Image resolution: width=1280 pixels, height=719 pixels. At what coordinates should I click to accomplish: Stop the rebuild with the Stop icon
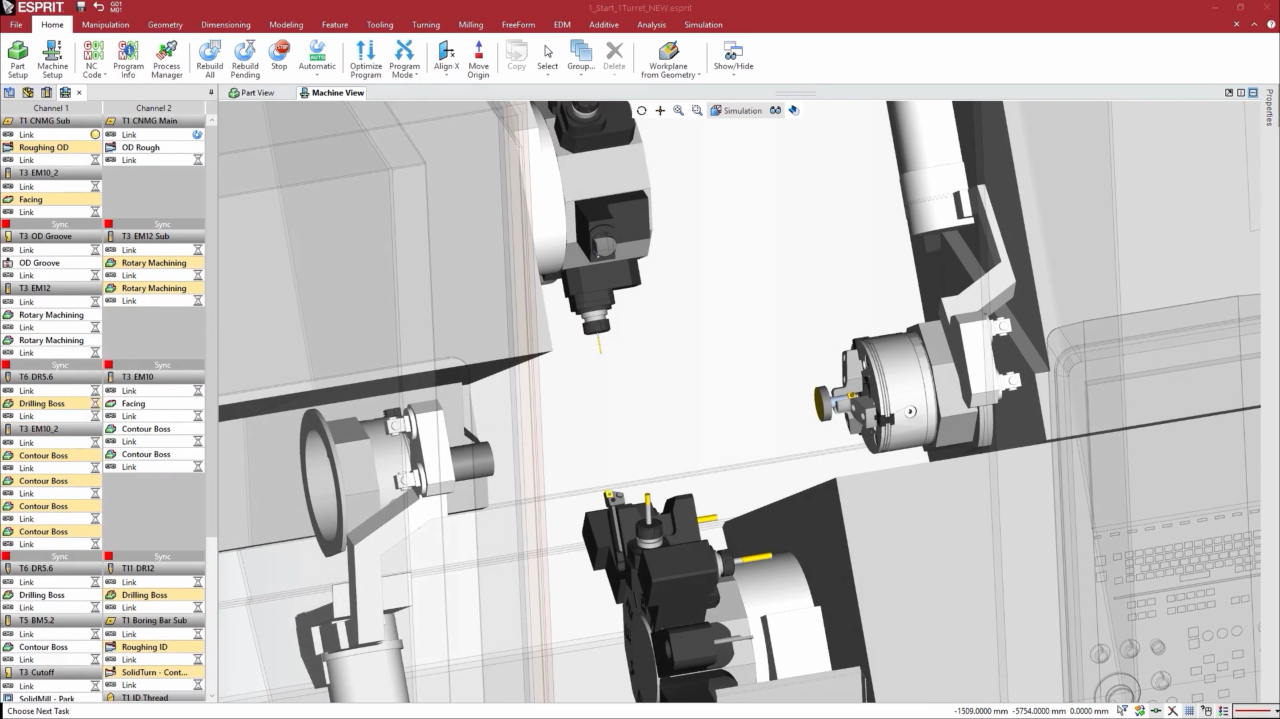(x=279, y=56)
